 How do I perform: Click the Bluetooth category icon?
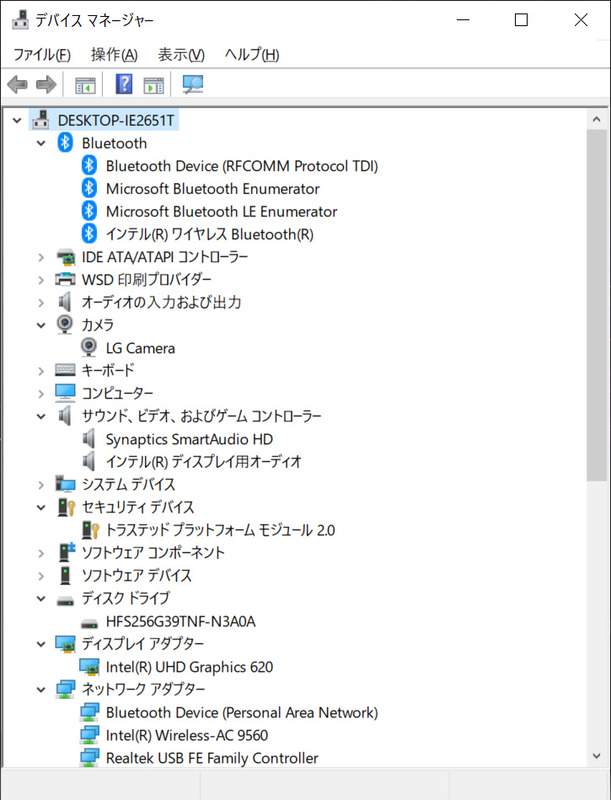(65, 142)
